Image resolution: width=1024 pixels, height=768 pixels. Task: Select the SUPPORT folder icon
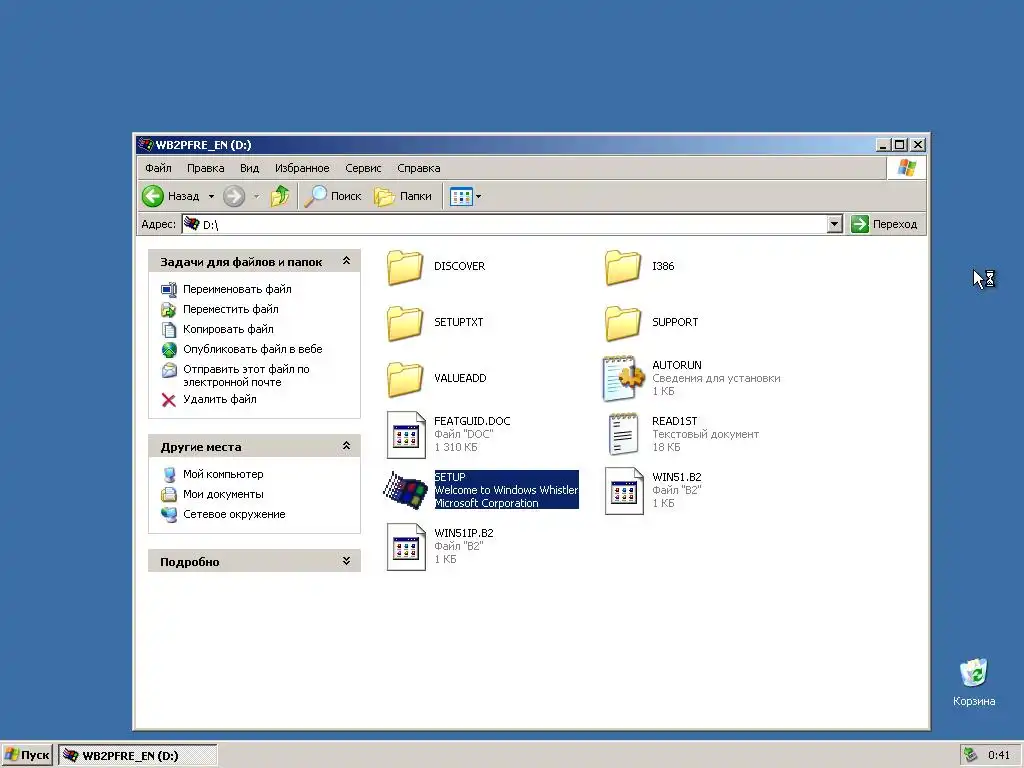(623, 323)
